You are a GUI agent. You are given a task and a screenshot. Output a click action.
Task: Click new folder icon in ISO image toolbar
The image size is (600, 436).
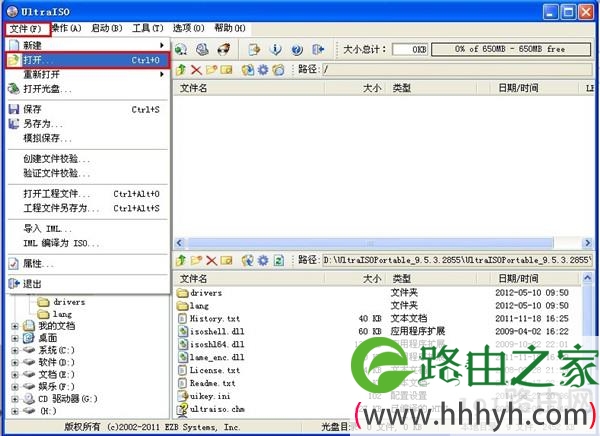point(211,70)
